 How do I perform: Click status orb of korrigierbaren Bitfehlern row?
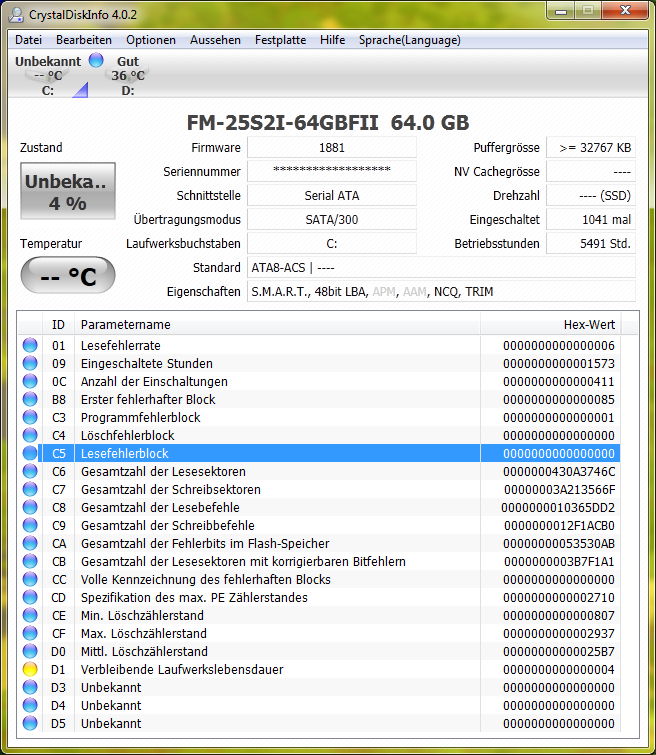pos(30,561)
